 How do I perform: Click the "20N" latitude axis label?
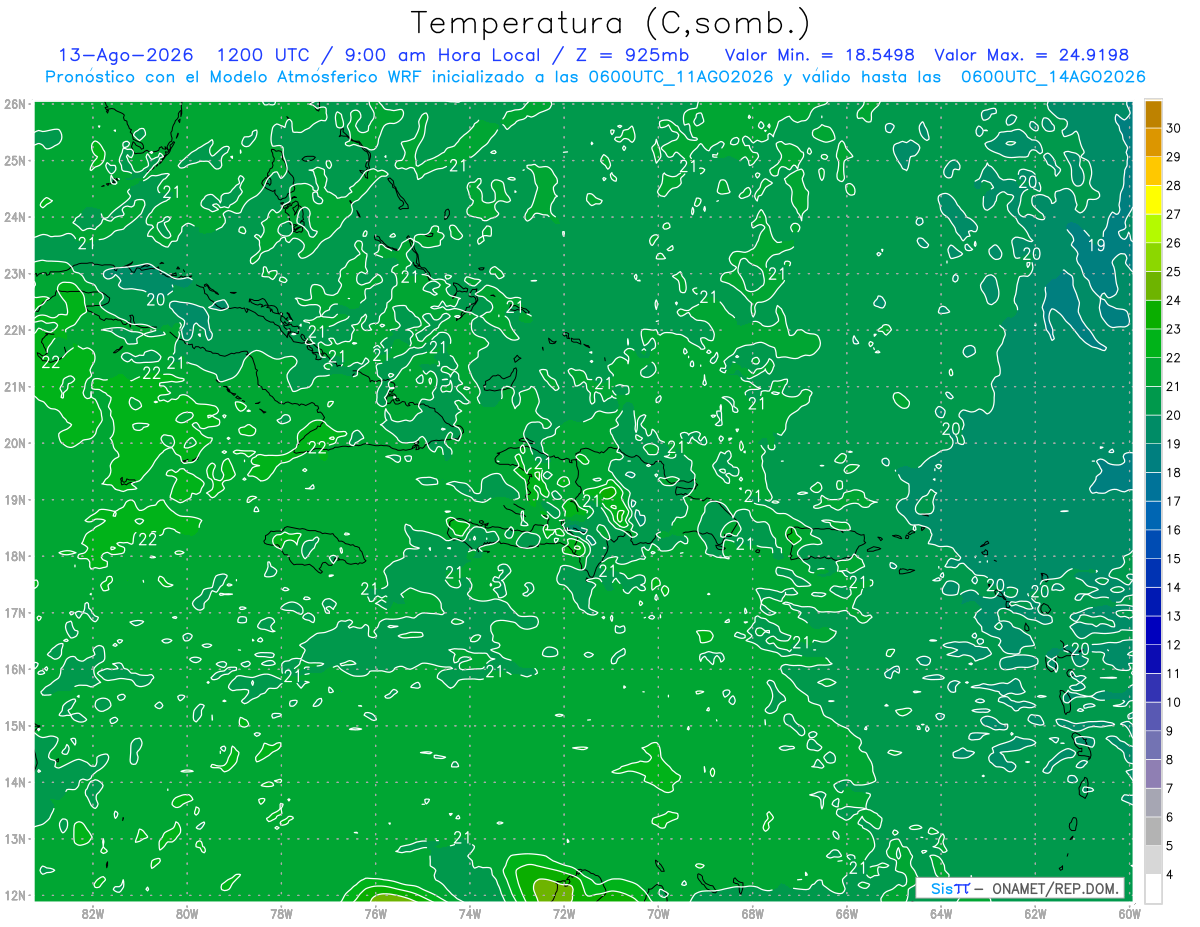click(x=15, y=443)
